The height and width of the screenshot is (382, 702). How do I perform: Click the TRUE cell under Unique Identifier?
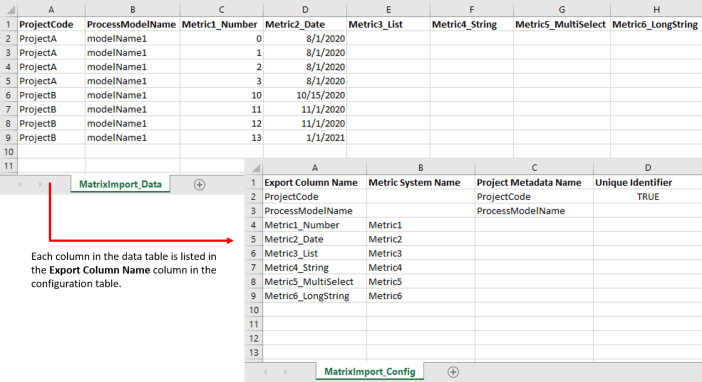click(x=647, y=197)
